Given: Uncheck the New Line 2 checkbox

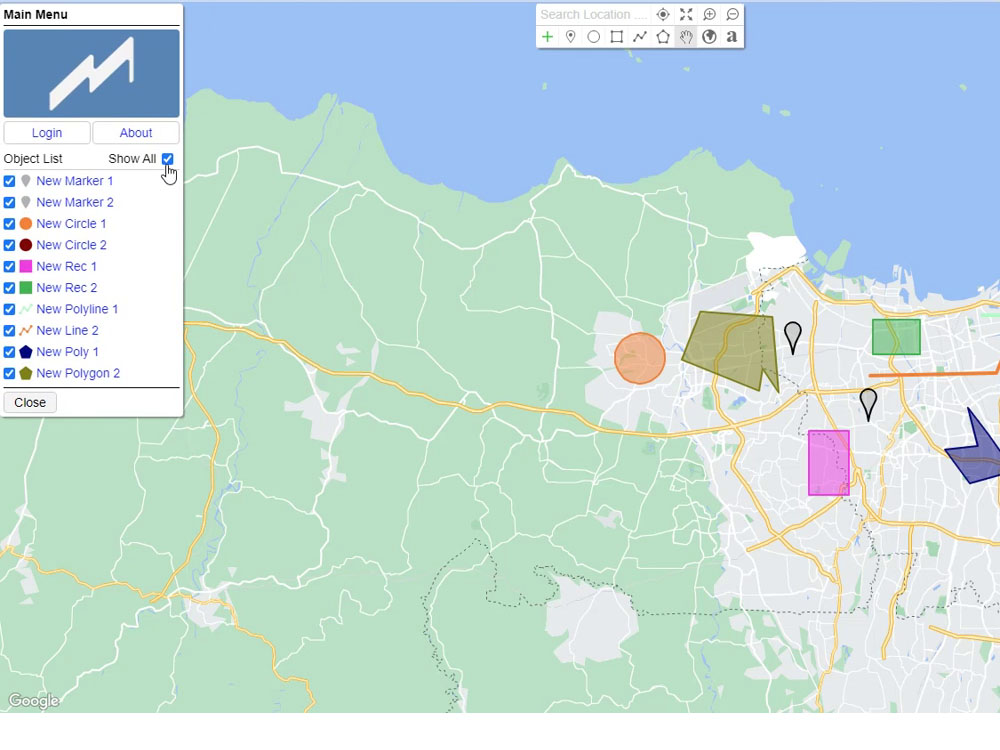Looking at the screenshot, I should pos(10,330).
